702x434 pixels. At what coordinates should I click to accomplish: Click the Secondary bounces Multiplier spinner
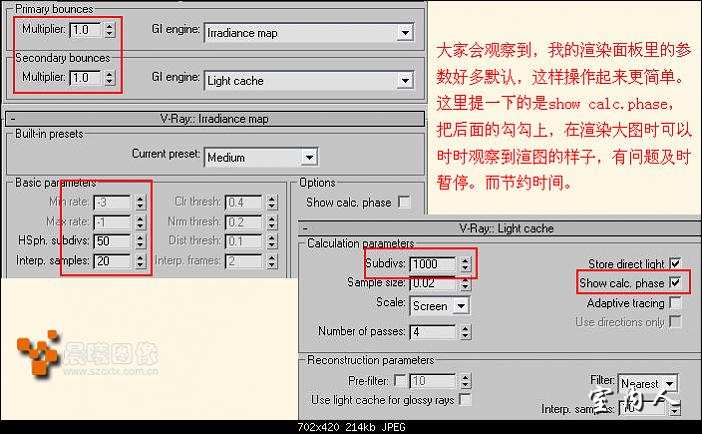point(110,77)
